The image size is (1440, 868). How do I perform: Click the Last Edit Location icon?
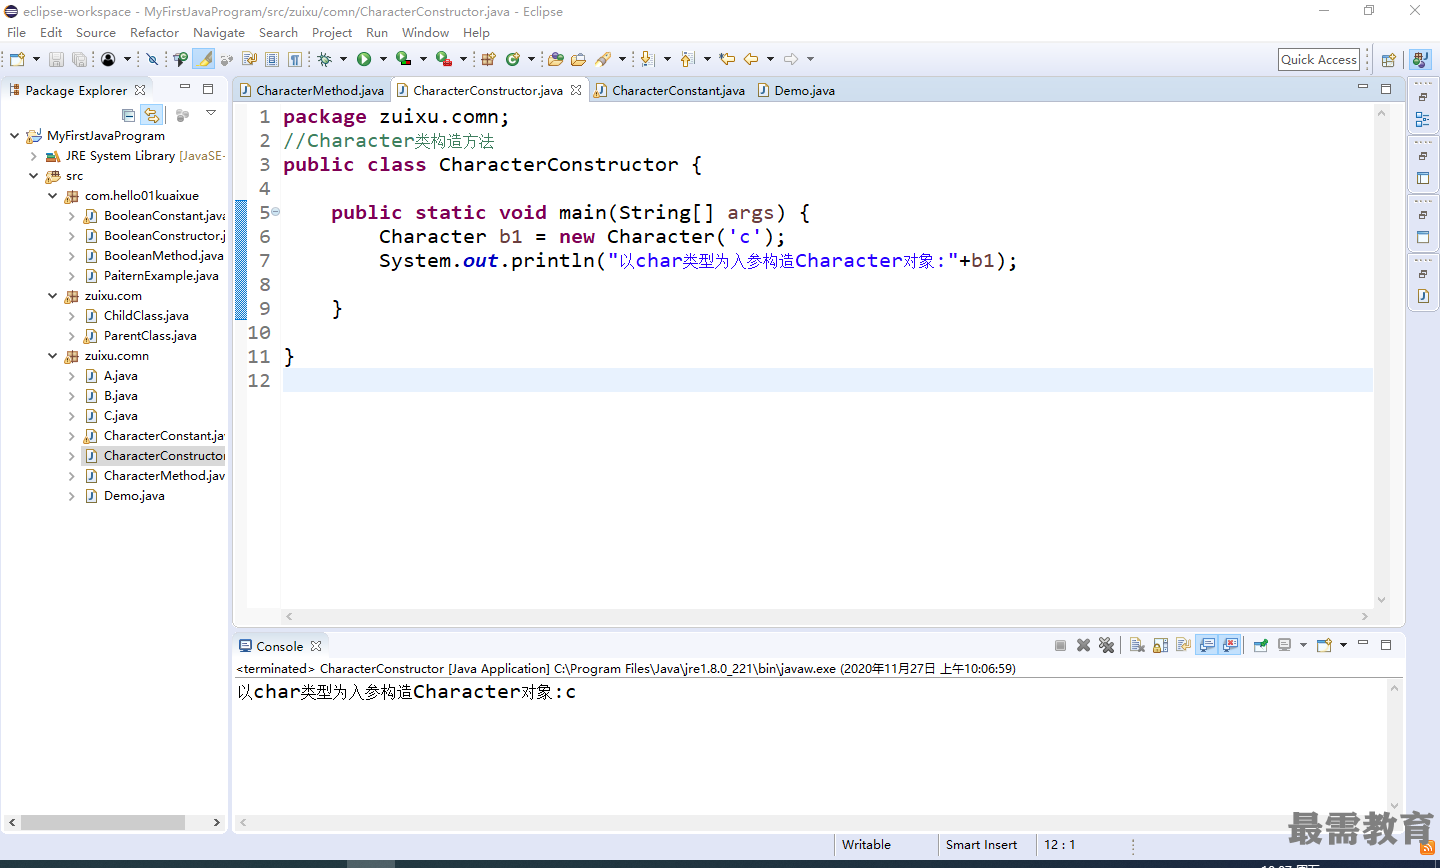tap(727, 60)
